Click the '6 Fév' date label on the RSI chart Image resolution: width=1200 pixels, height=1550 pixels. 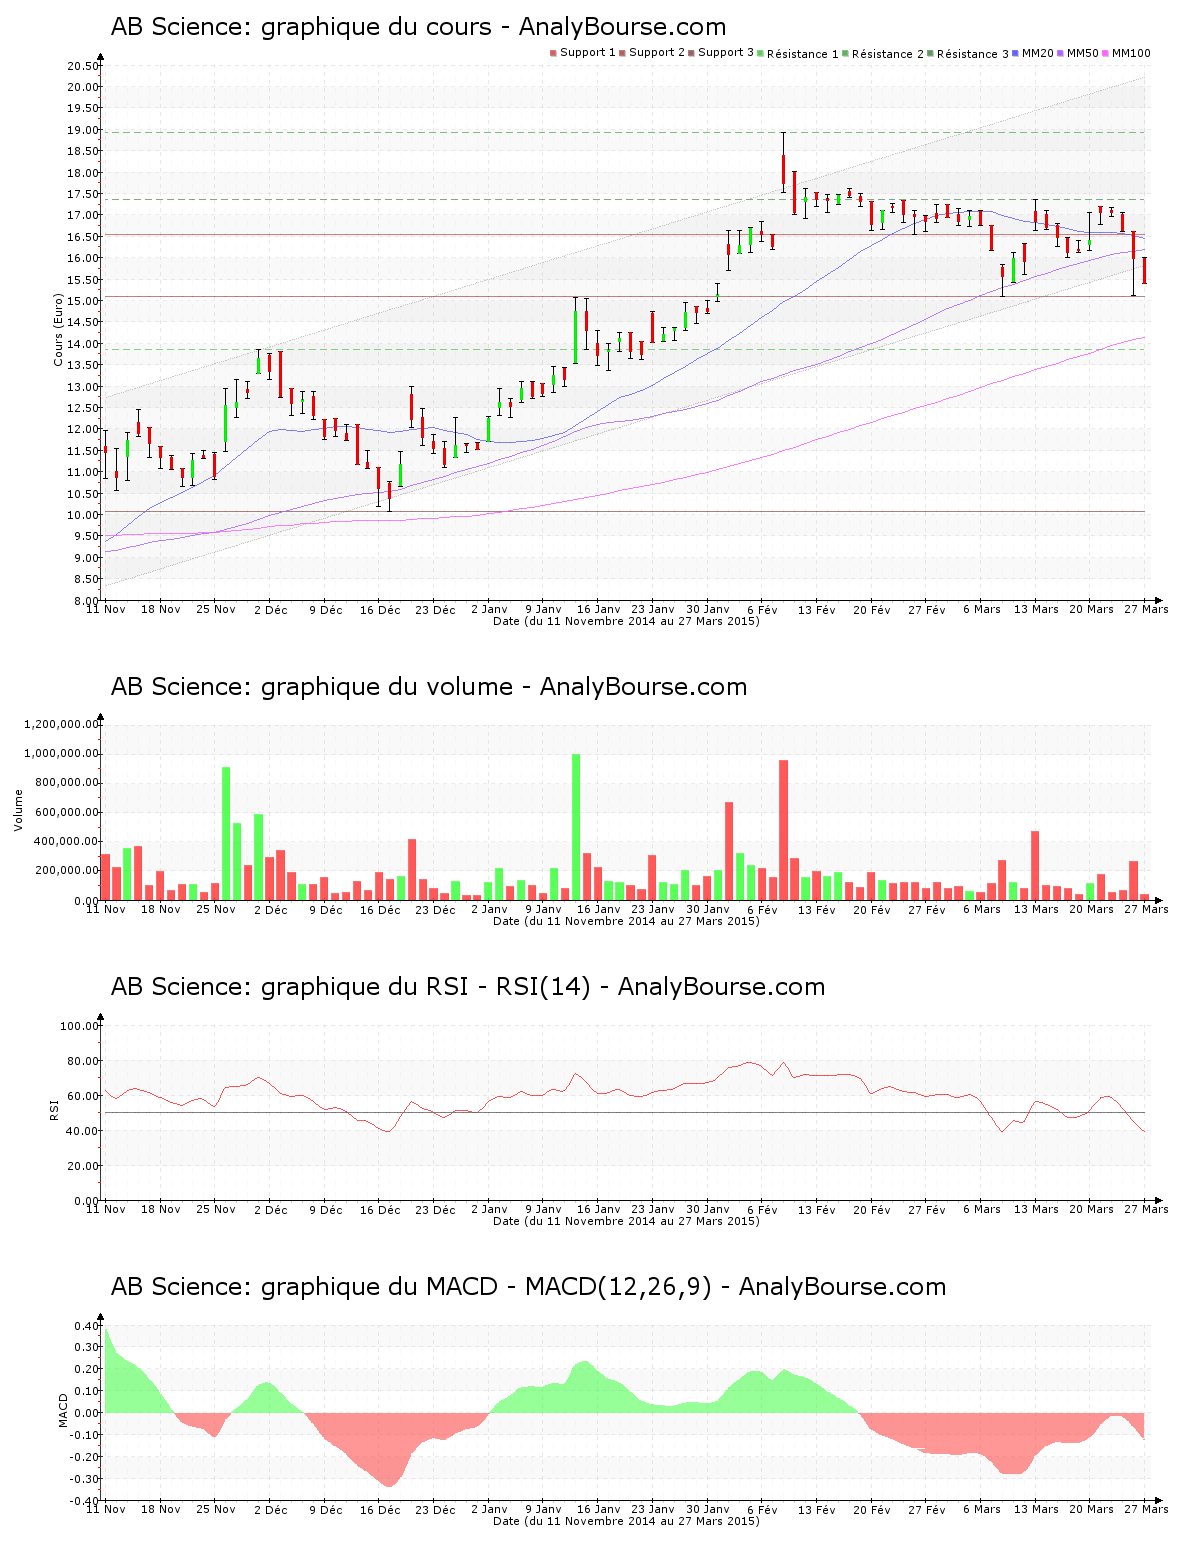pyautogui.click(x=762, y=1209)
